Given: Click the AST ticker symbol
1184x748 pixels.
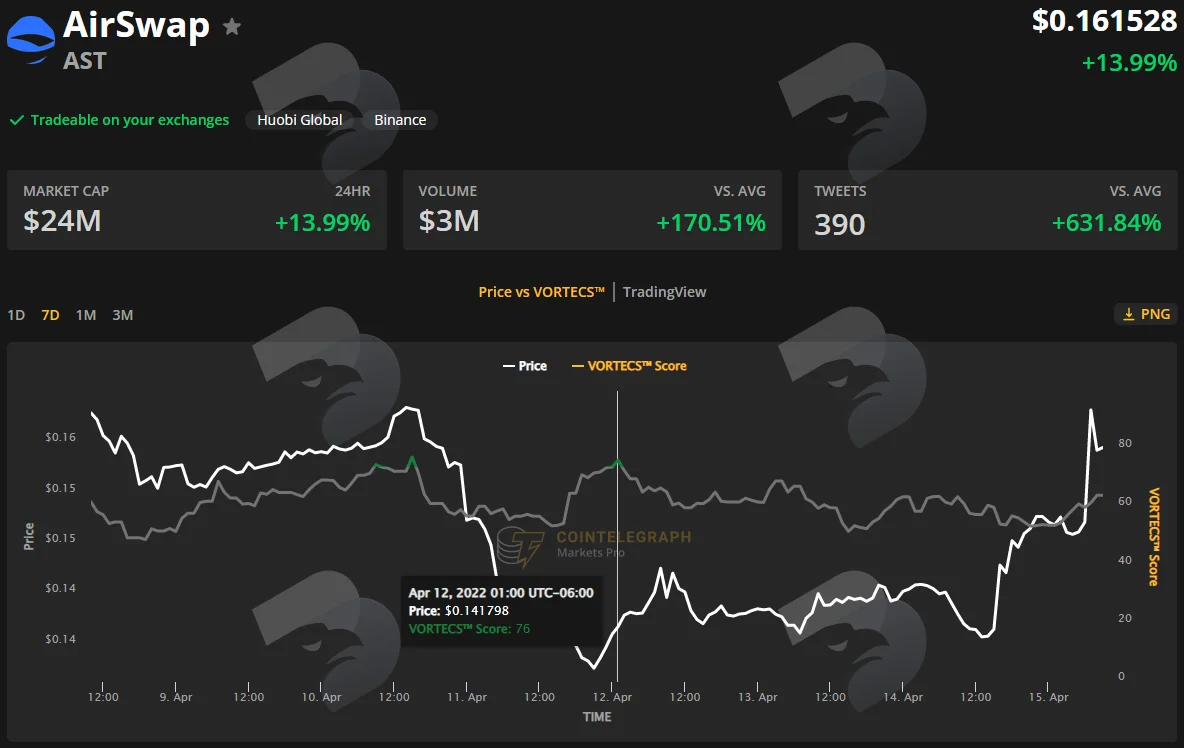Looking at the screenshot, I should (x=85, y=61).
